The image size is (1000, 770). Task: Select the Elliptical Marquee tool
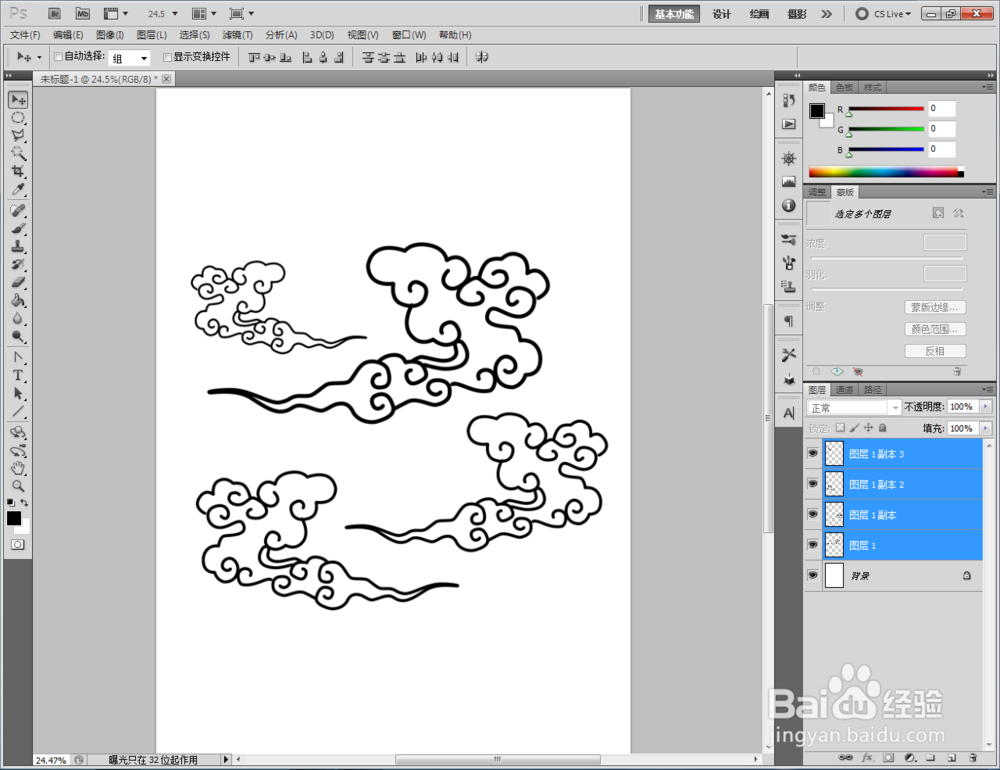tap(18, 118)
